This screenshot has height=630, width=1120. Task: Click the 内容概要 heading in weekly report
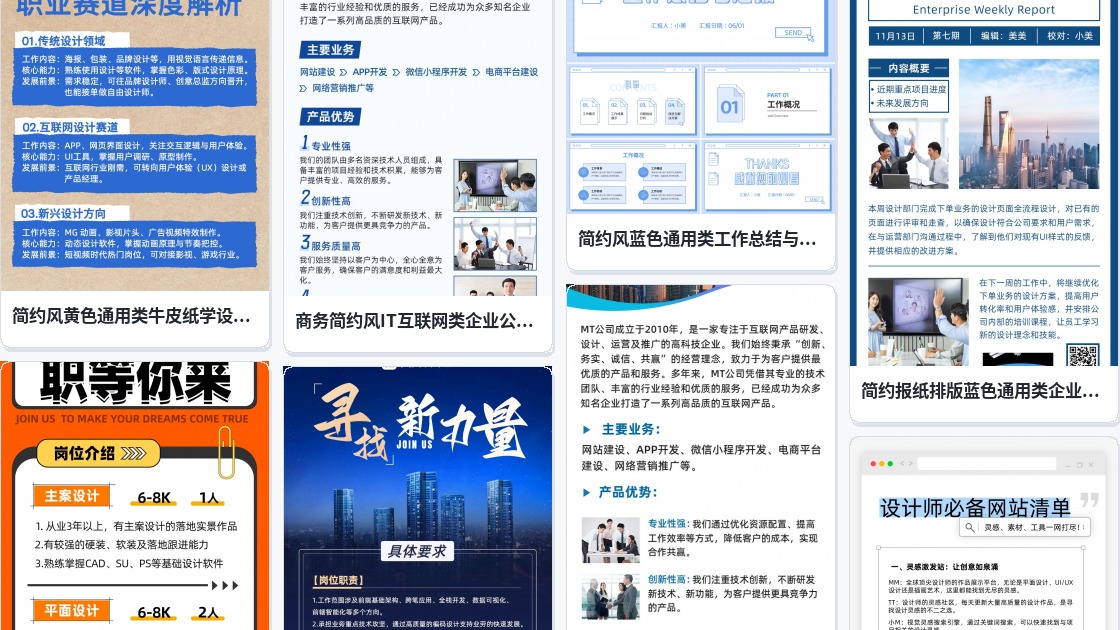pos(909,68)
